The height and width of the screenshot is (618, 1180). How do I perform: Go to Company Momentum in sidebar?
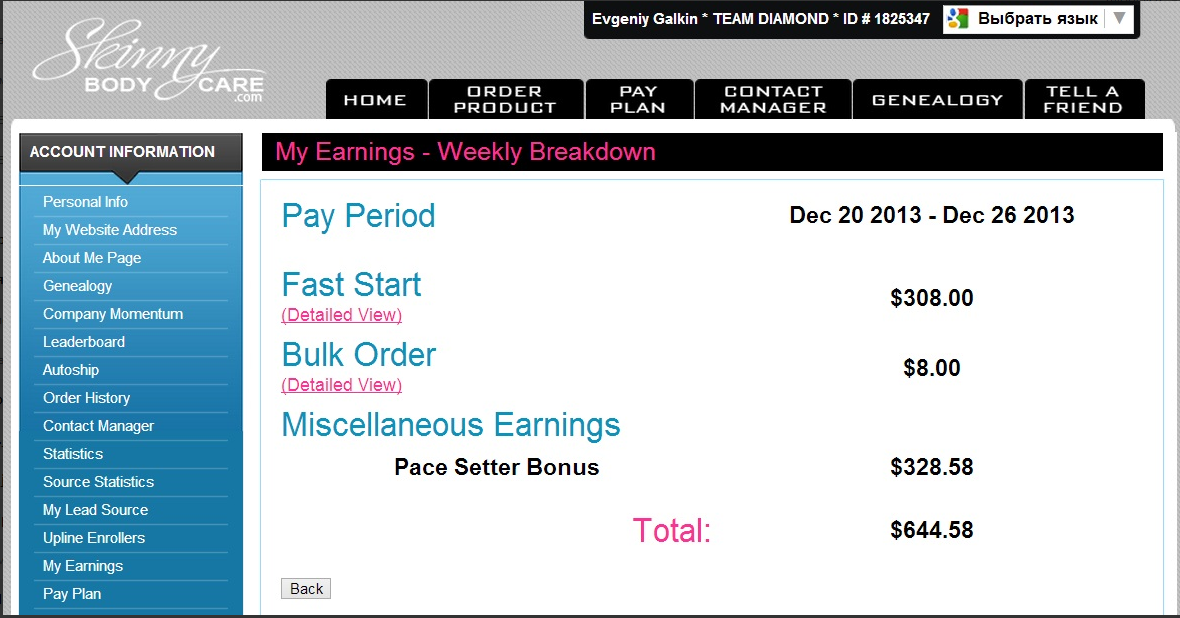[113, 314]
